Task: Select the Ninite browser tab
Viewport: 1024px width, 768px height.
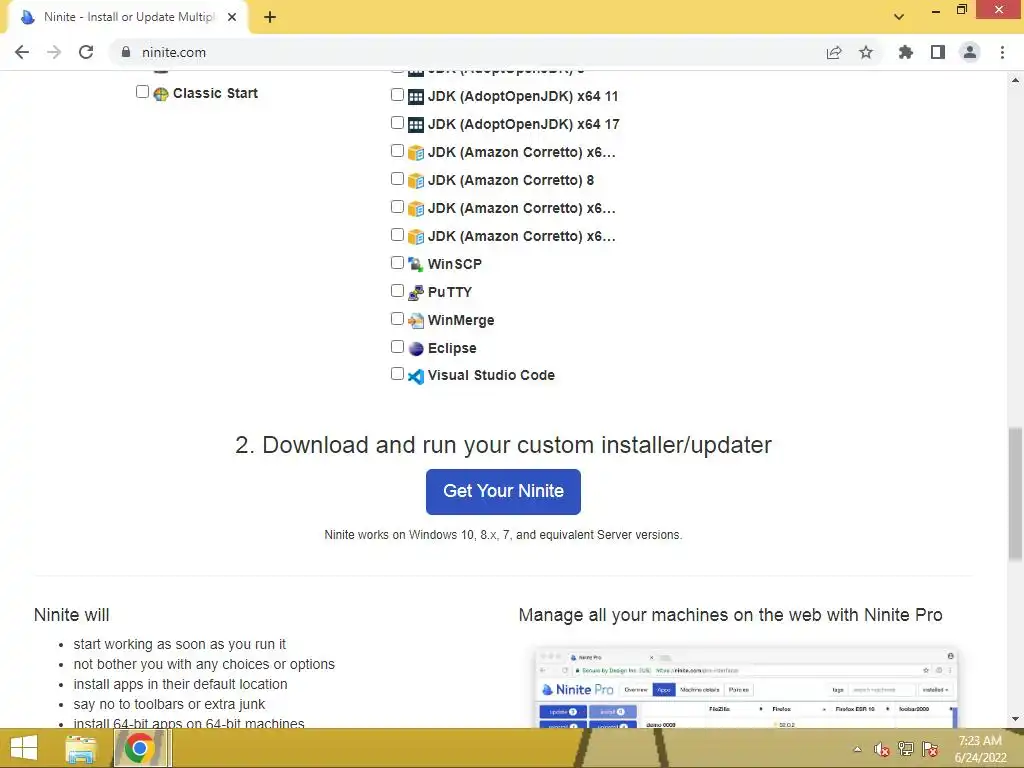Action: (x=128, y=17)
